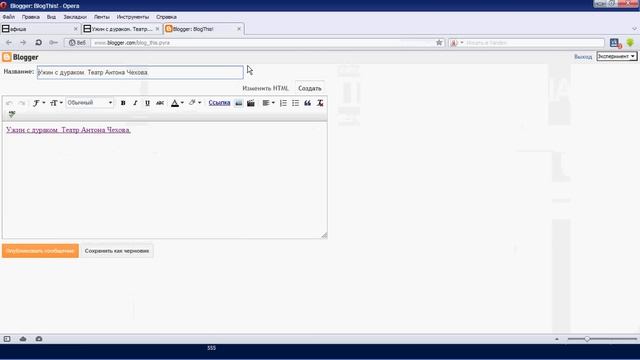This screenshot has width=640, height=360.
Task: Click the "Выход" sign-out link
Action: [582, 57]
